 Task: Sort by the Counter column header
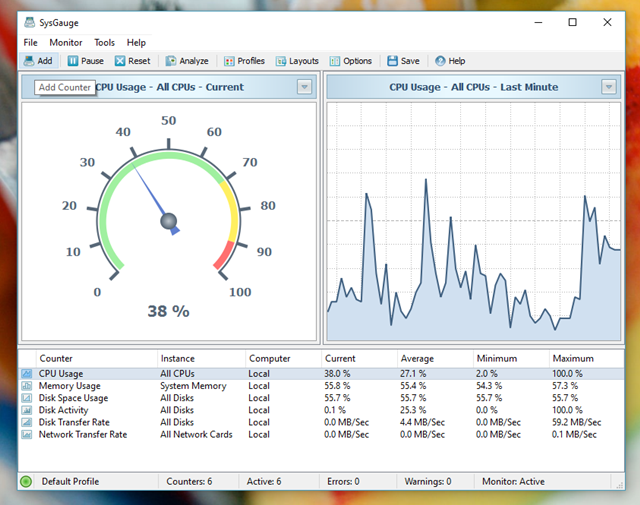point(97,358)
